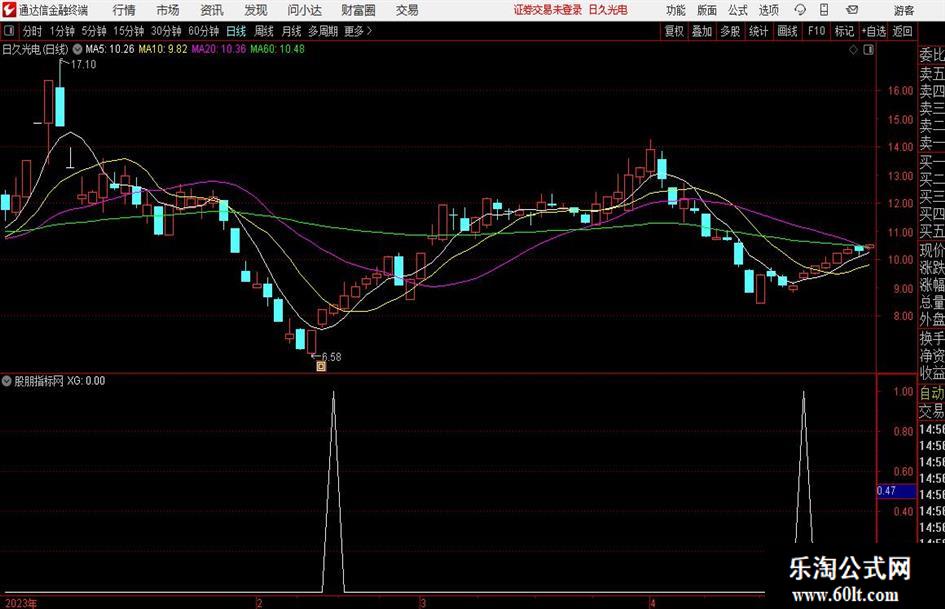Open the 公式 menu

tap(738, 10)
